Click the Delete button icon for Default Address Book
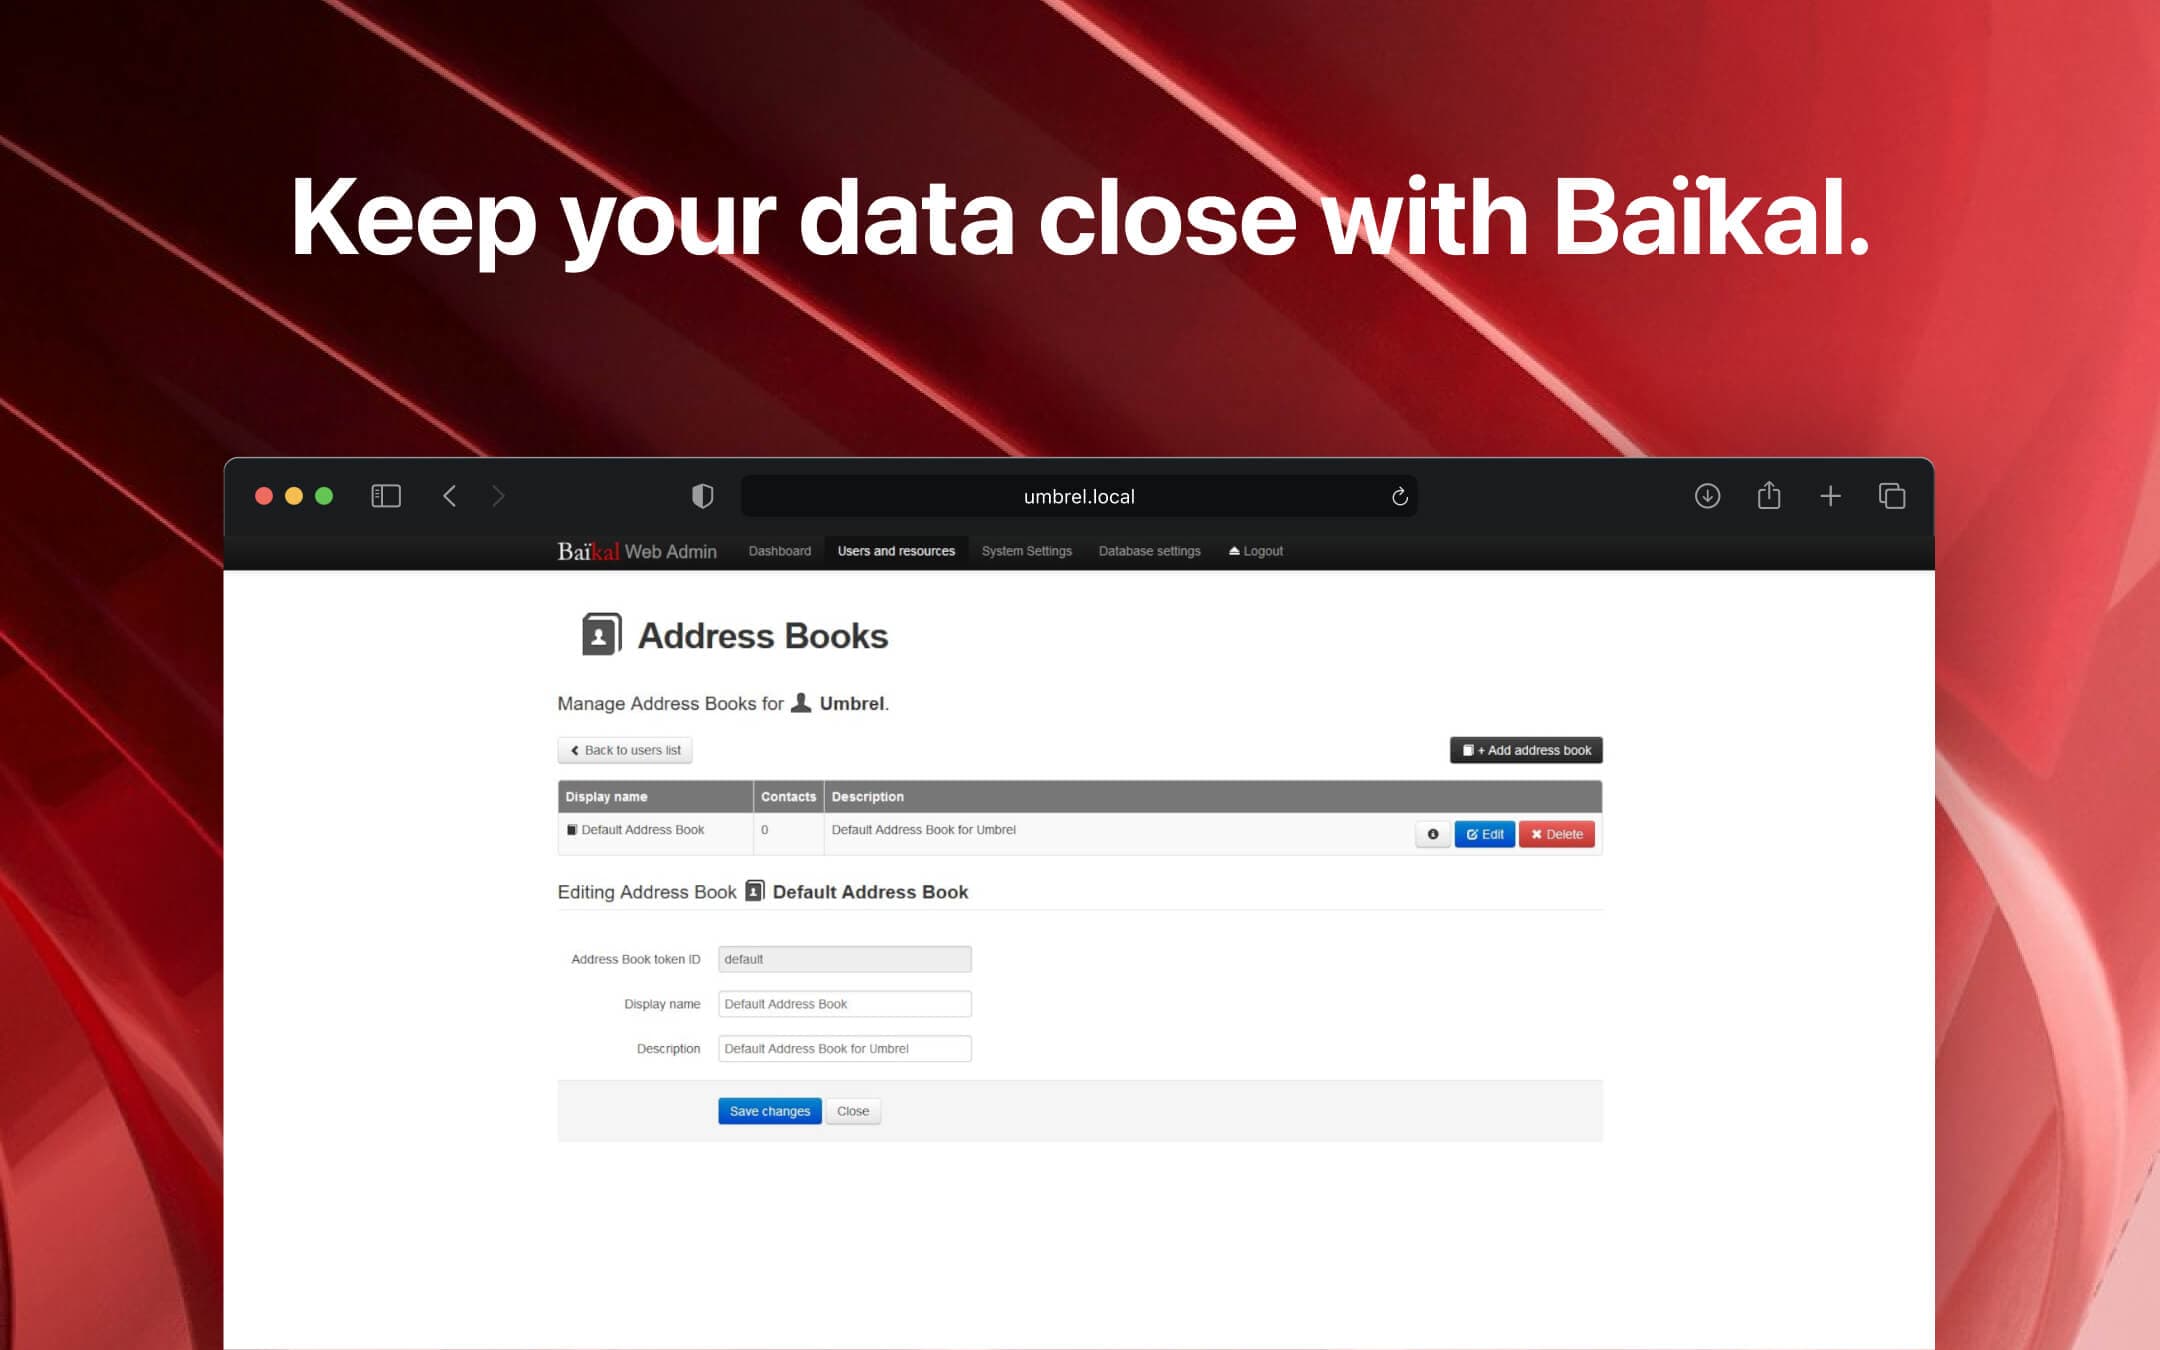The height and width of the screenshot is (1350, 2160). tap(1557, 834)
